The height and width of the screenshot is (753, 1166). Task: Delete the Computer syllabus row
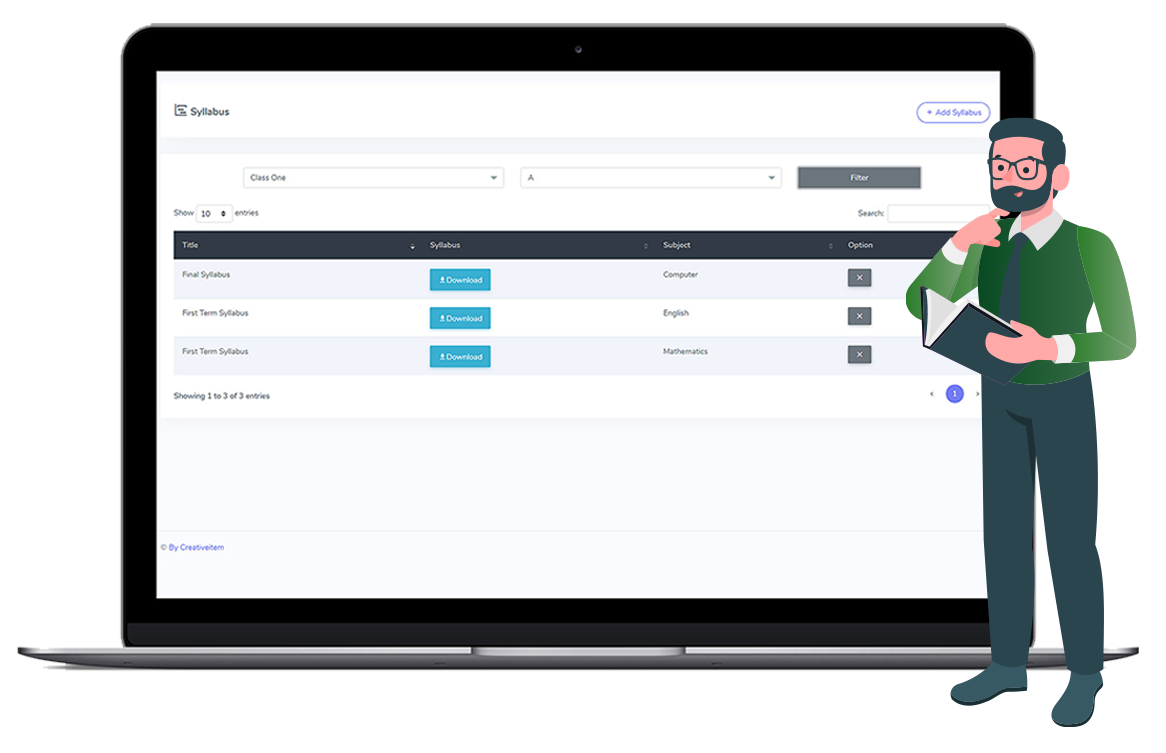(859, 278)
